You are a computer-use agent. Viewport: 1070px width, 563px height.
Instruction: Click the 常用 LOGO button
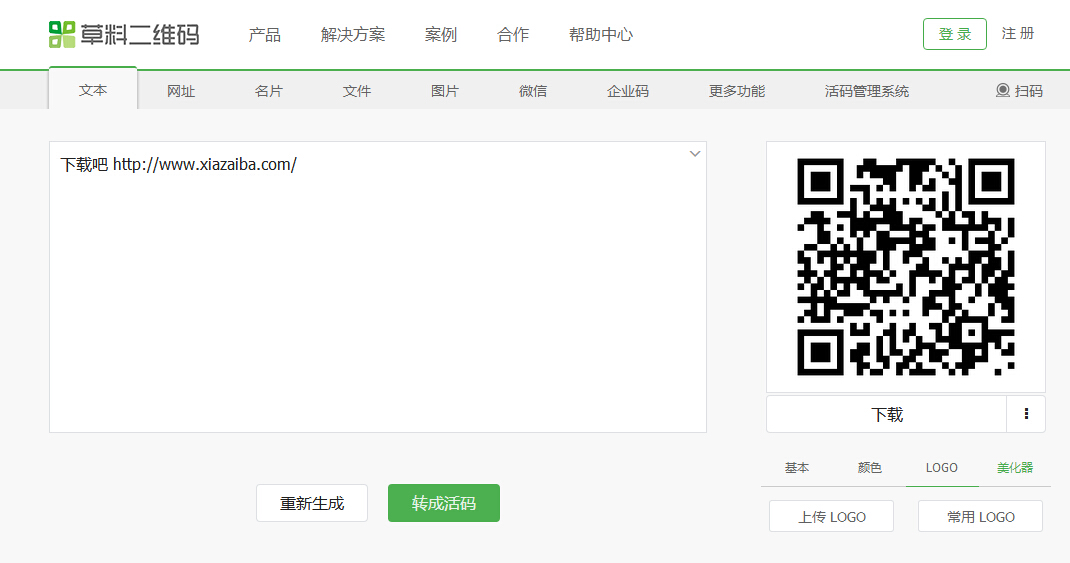pos(980,517)
